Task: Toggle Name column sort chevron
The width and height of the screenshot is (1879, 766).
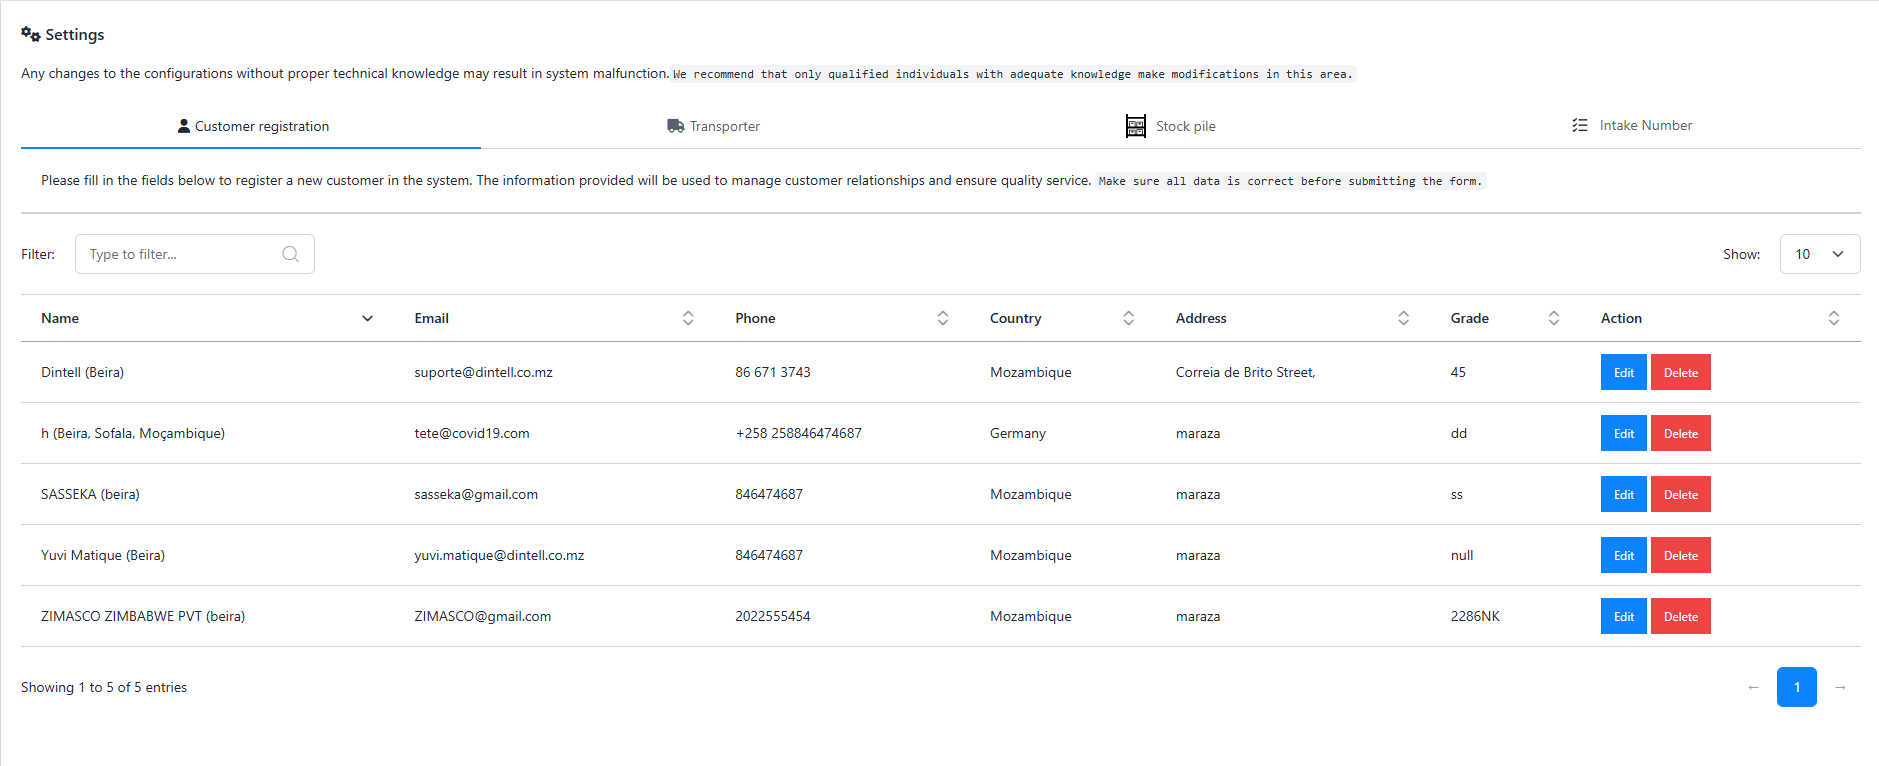Action: (367, 318)
